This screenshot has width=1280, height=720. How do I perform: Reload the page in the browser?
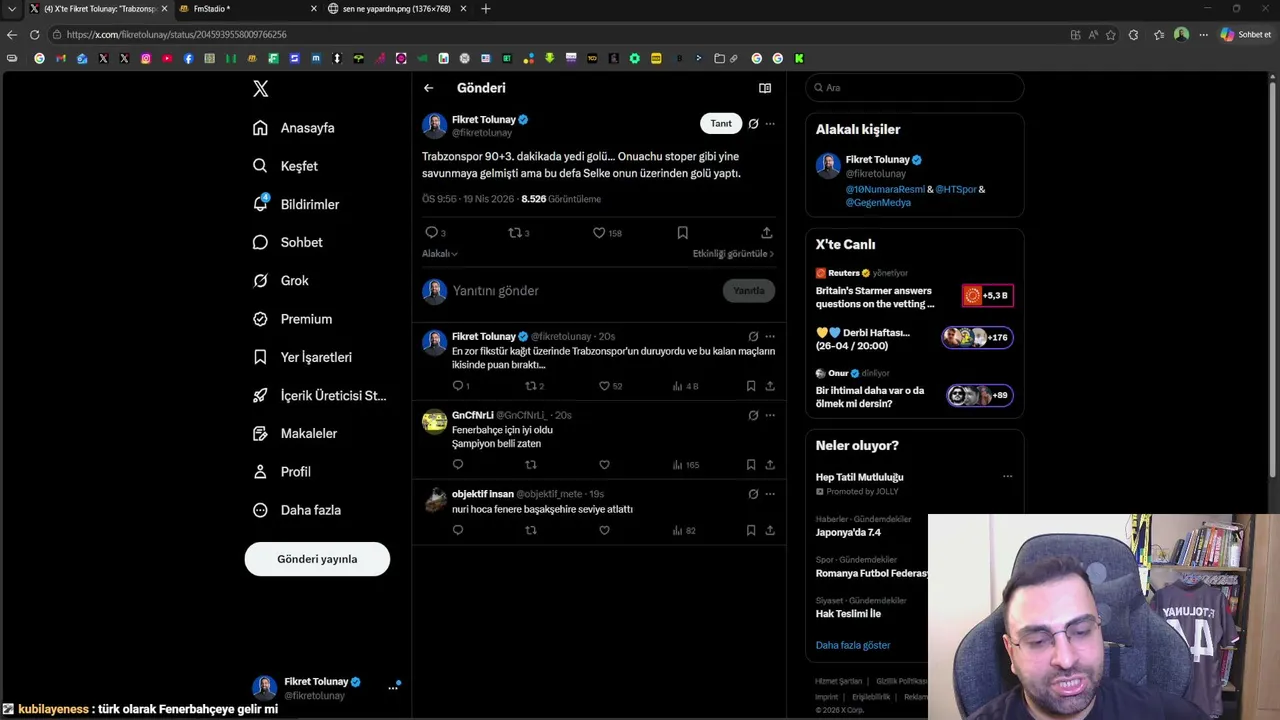[34, 34]
